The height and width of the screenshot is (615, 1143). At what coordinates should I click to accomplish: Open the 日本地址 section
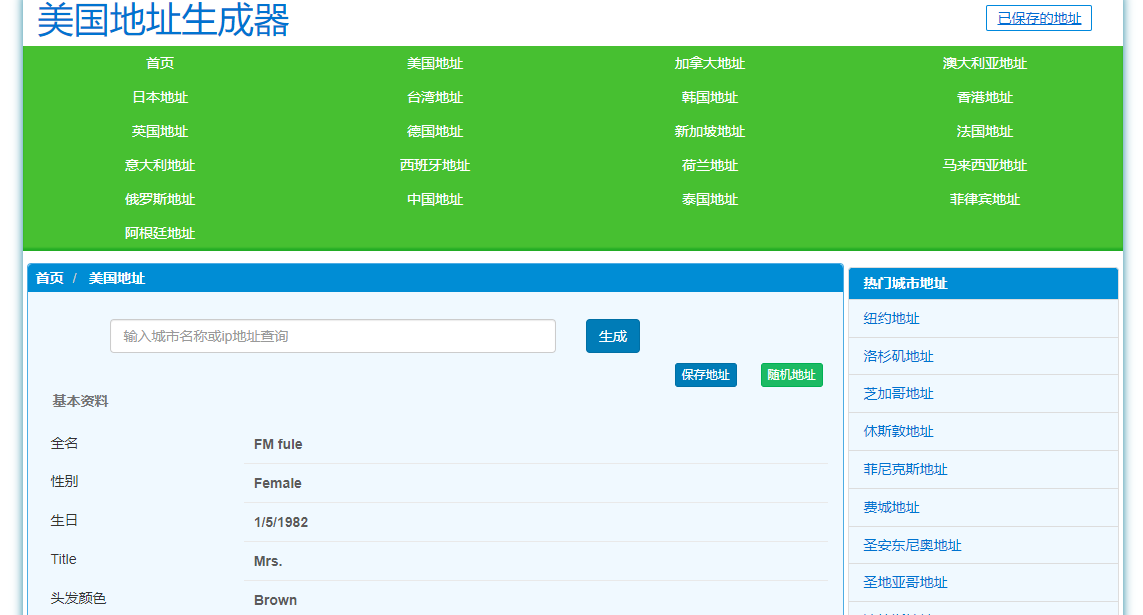pos(159,97)
